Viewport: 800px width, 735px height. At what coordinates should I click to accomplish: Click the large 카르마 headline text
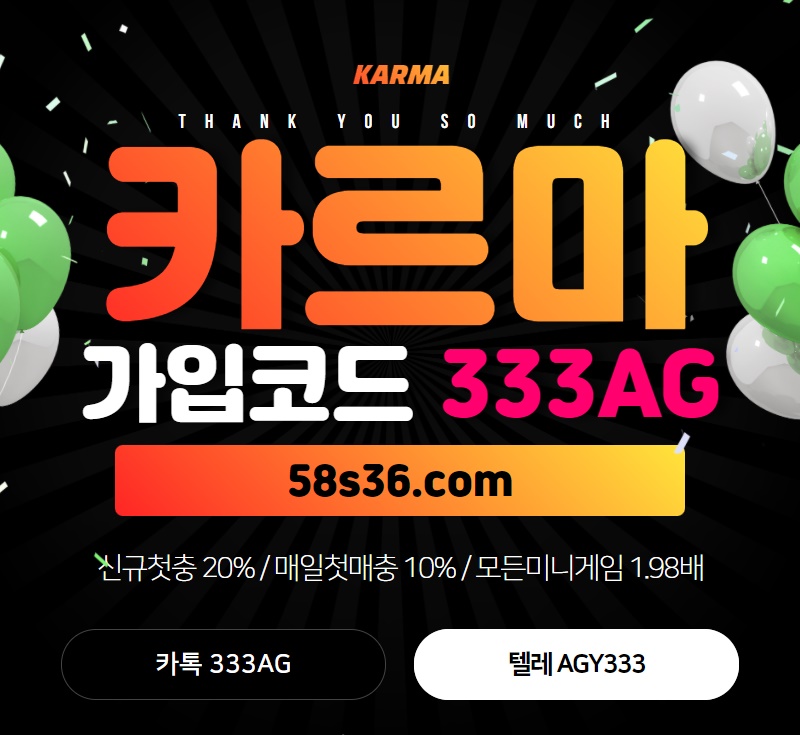pyautogui.click(x=407, y=234)
